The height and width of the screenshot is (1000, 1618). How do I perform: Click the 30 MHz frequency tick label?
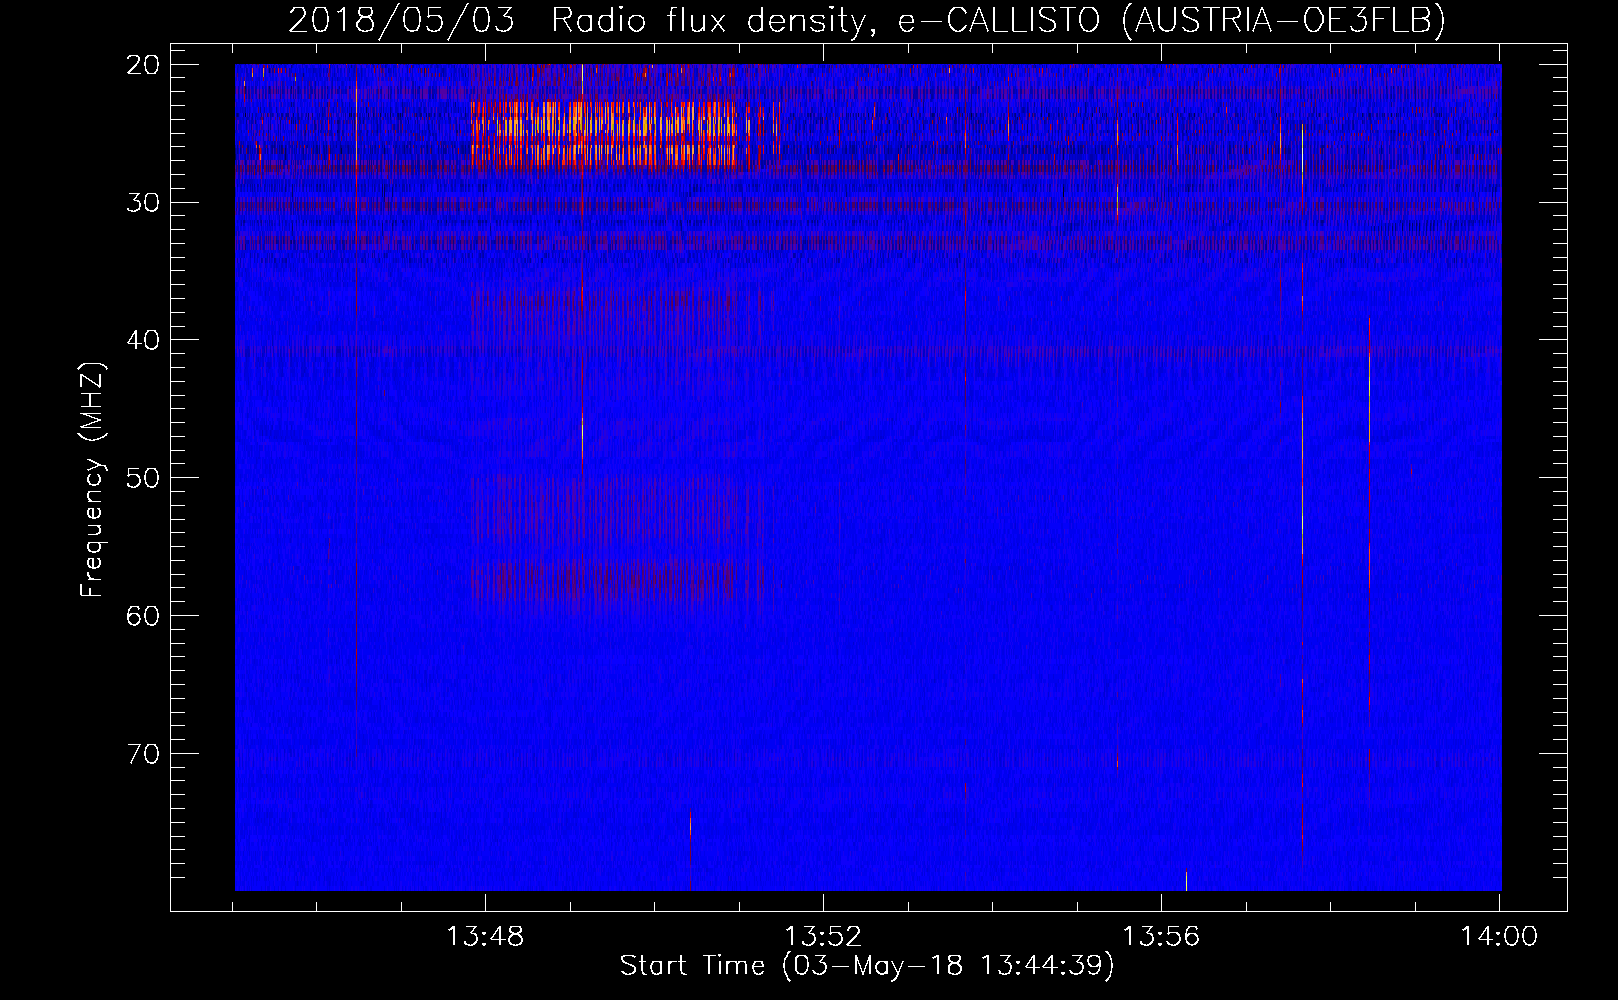pos(144,203)
